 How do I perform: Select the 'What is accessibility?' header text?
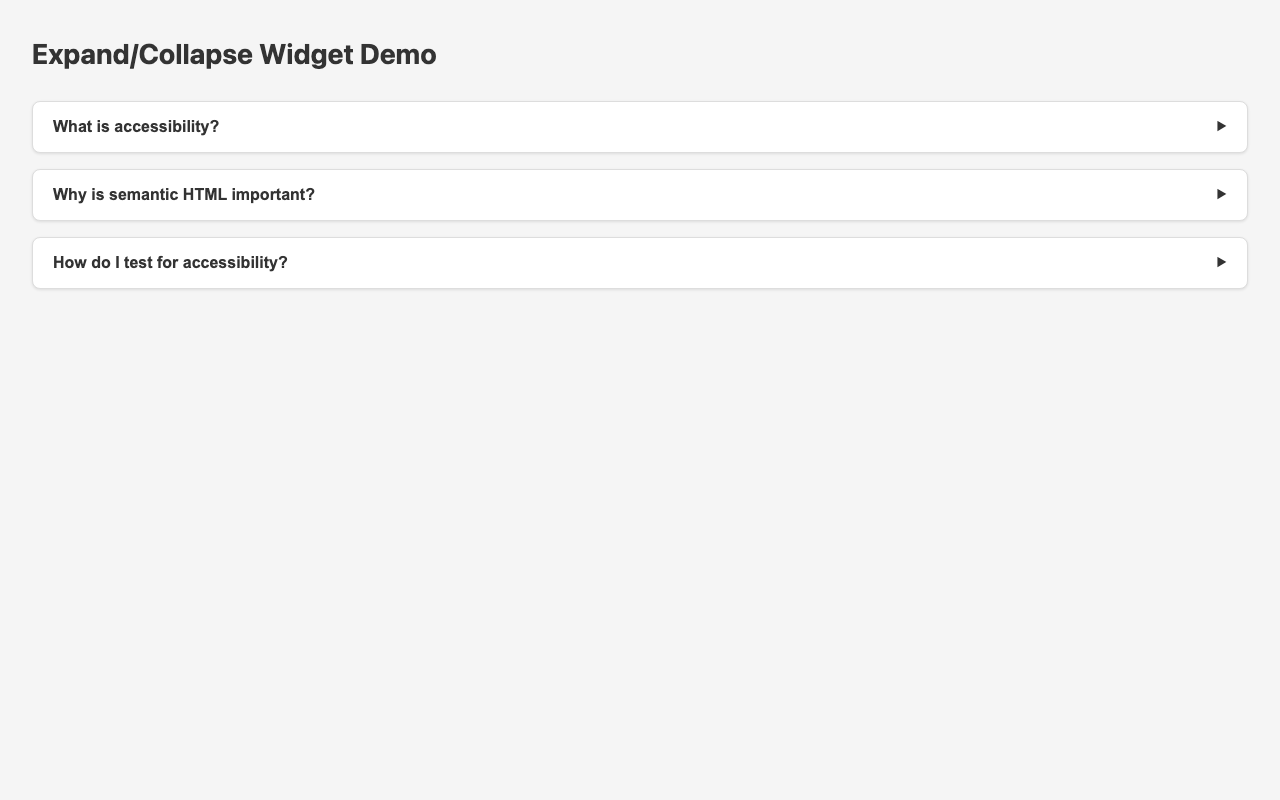click(136, 126)
